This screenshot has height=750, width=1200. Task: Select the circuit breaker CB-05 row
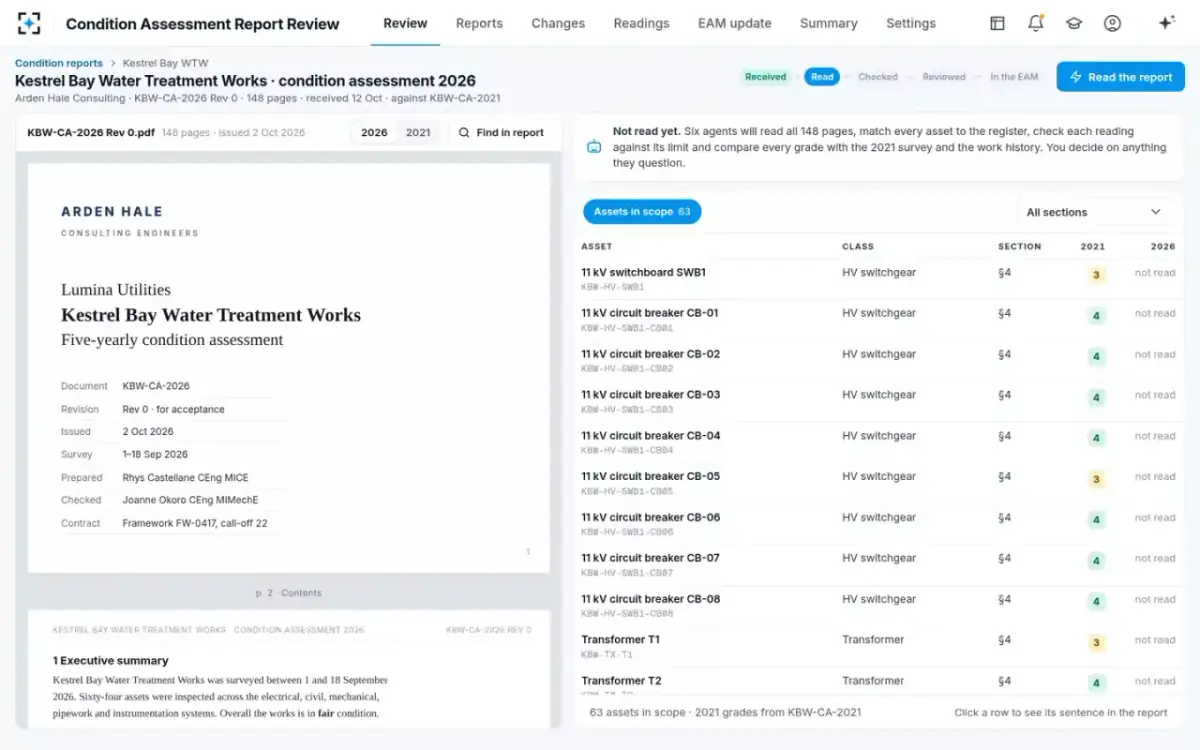(878, 483)
